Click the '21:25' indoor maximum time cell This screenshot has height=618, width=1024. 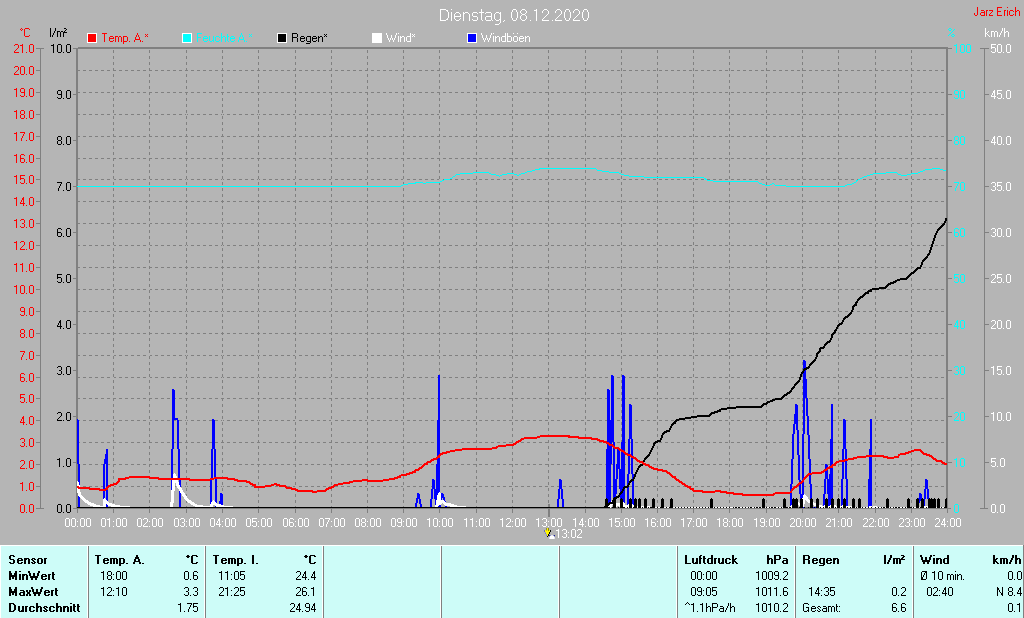pyautogui.click(x=232, y=592)
